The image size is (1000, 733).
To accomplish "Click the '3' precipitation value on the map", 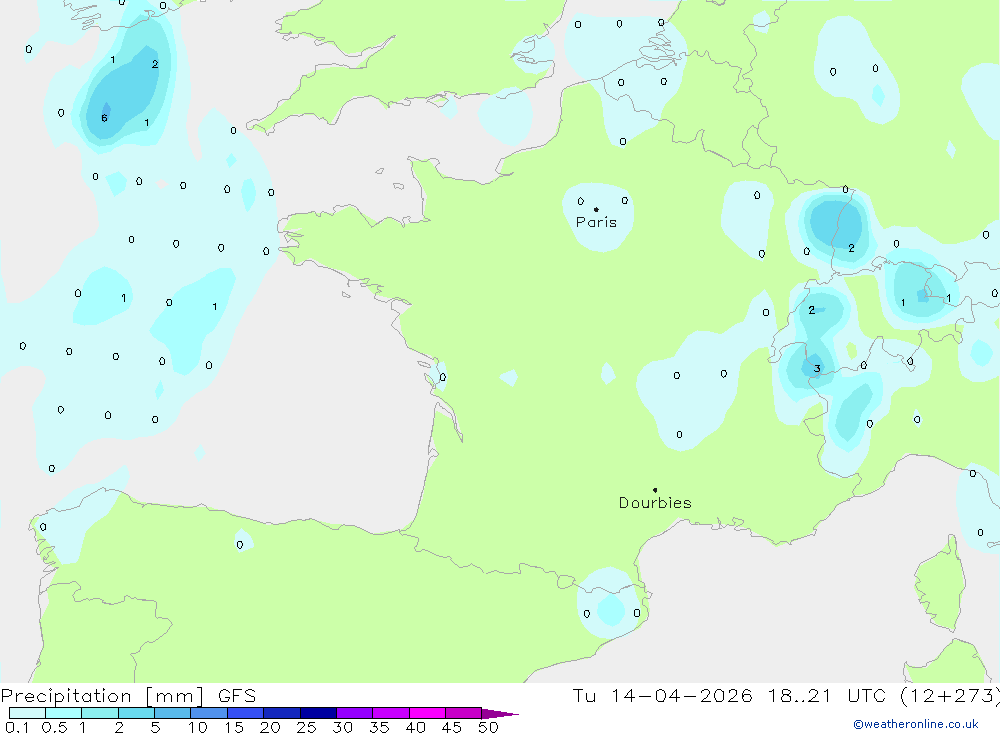I will point(817,368).
